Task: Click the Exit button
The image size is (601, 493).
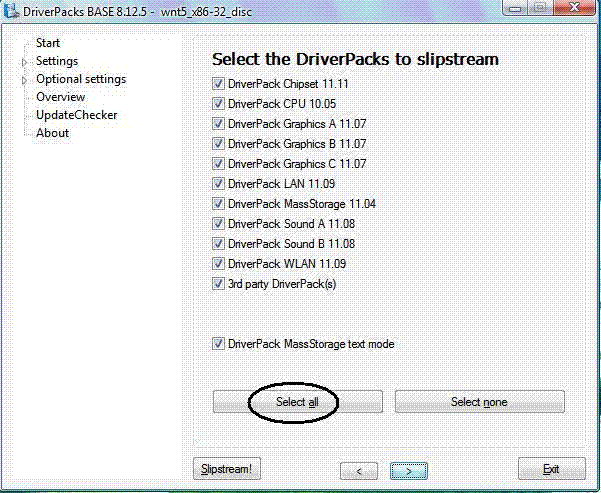Action: (x=552, y=469)
